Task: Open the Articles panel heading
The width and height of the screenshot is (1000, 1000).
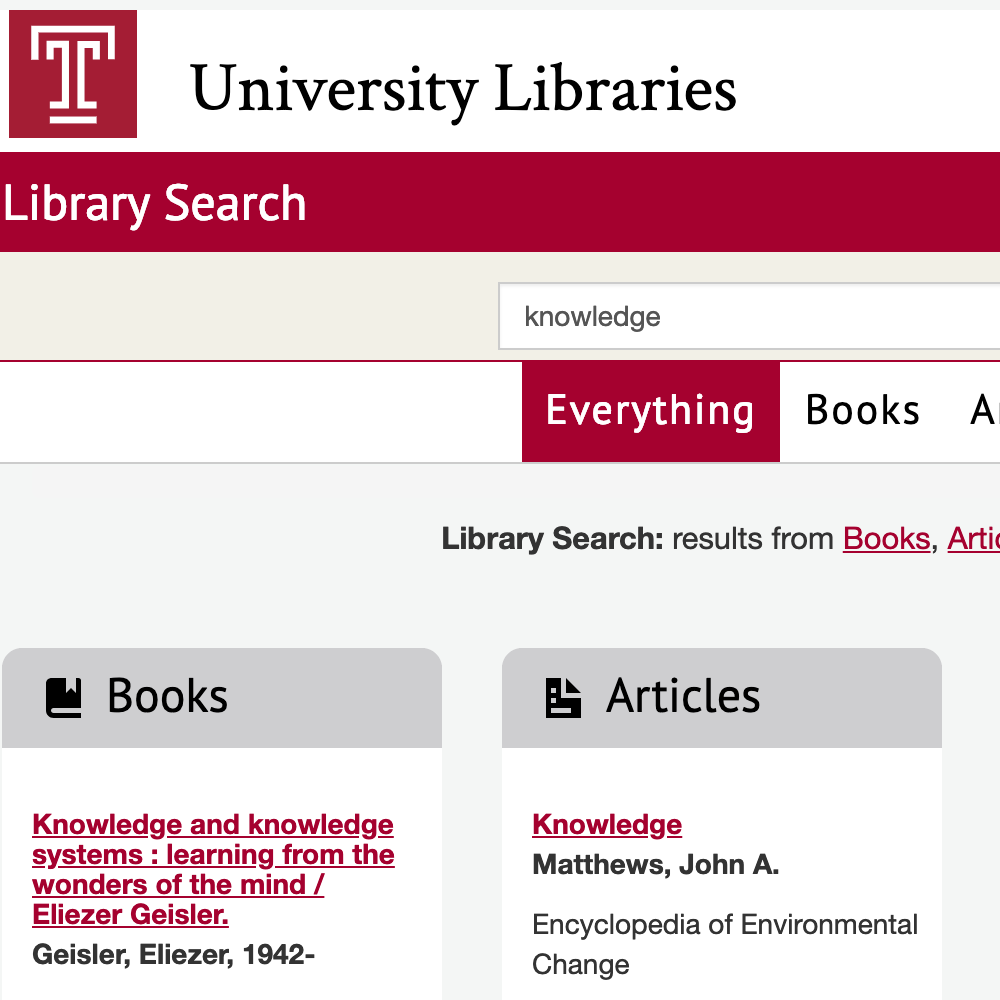Action: [x=682, y=696]
